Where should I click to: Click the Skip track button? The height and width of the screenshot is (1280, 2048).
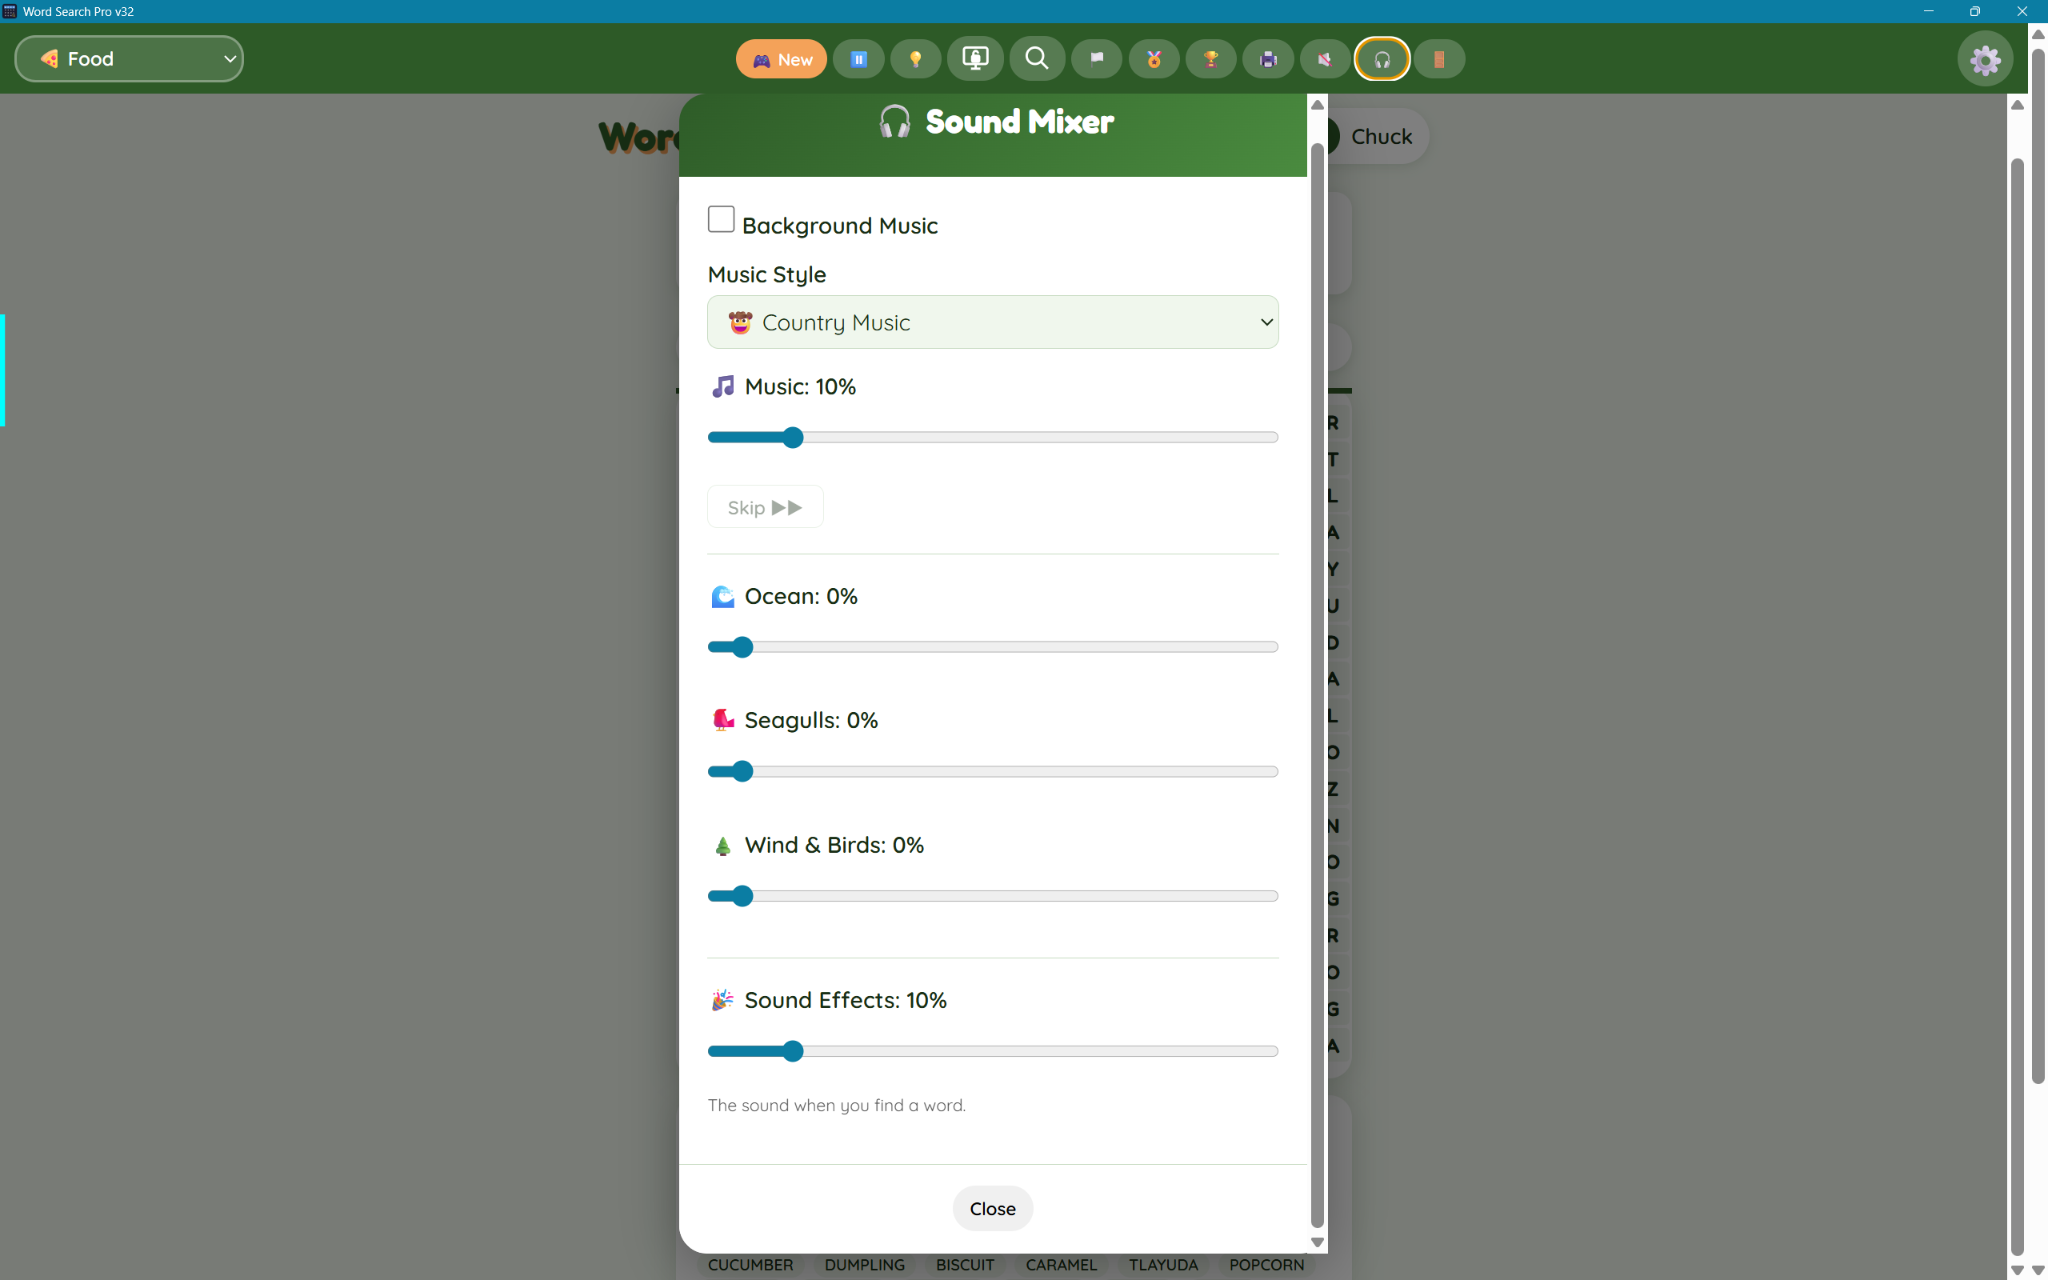pyautogui.click(x=765, y=507)
